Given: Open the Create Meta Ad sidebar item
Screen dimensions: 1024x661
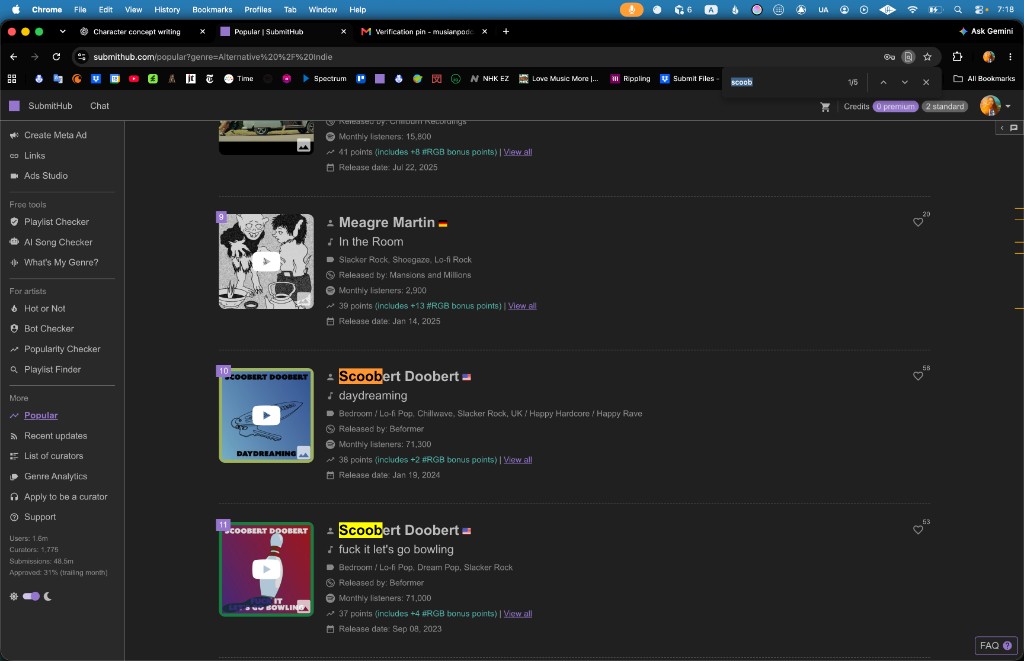Looking at the screenshot, I should click(x=55, y=135).
